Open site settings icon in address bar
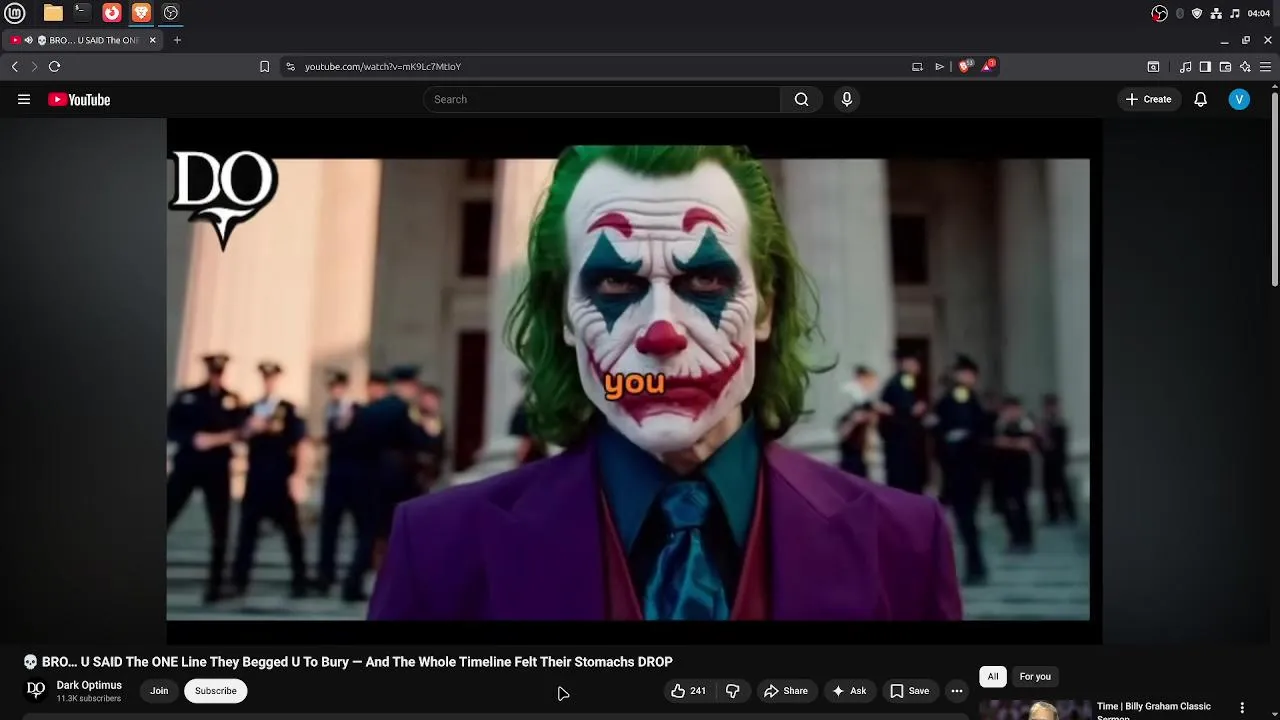 click(x=290, y=66)
